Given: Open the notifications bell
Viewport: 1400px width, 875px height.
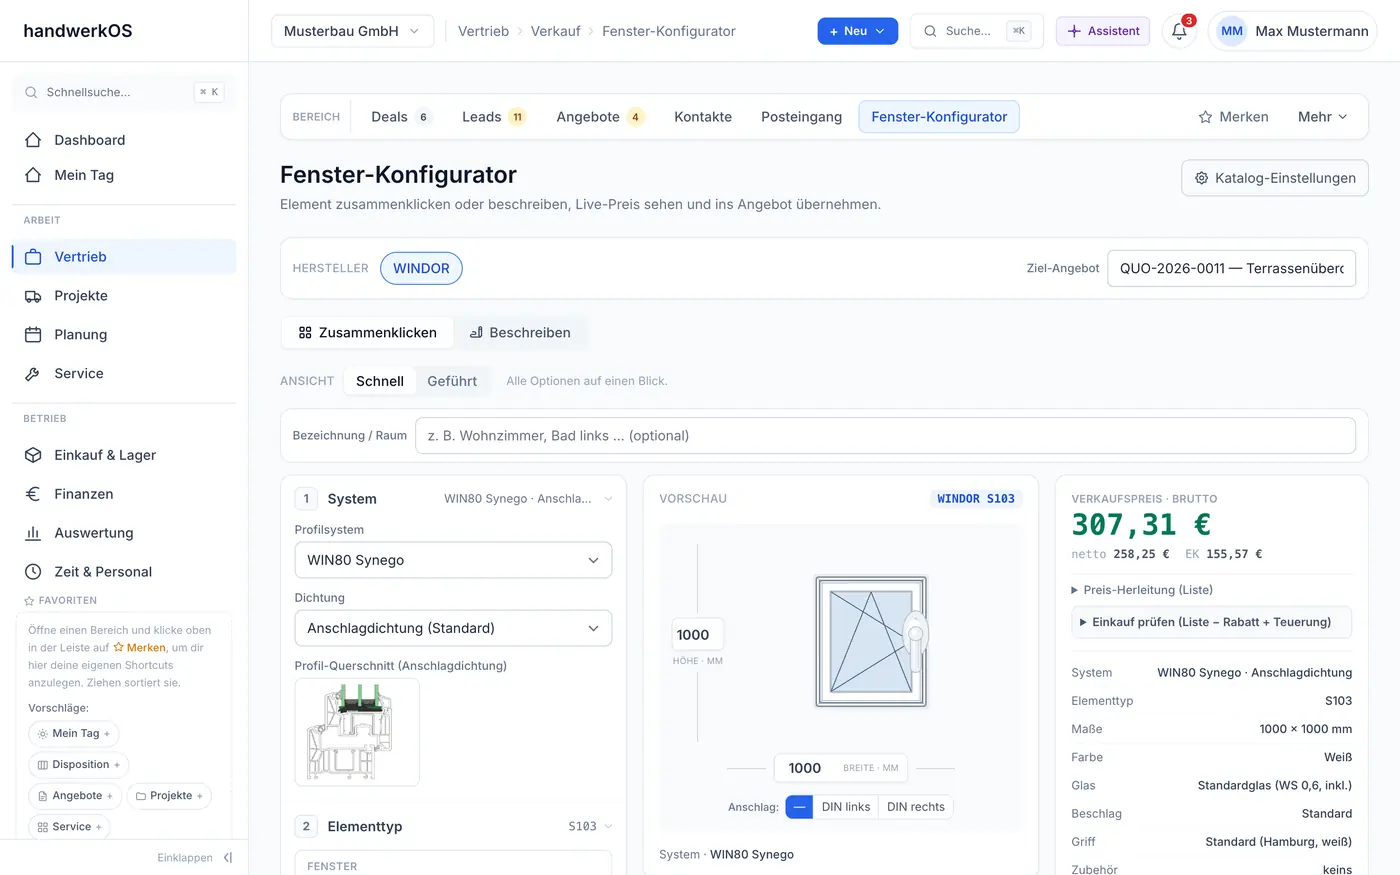Looking at the screenshot, I should (1179, 31).
